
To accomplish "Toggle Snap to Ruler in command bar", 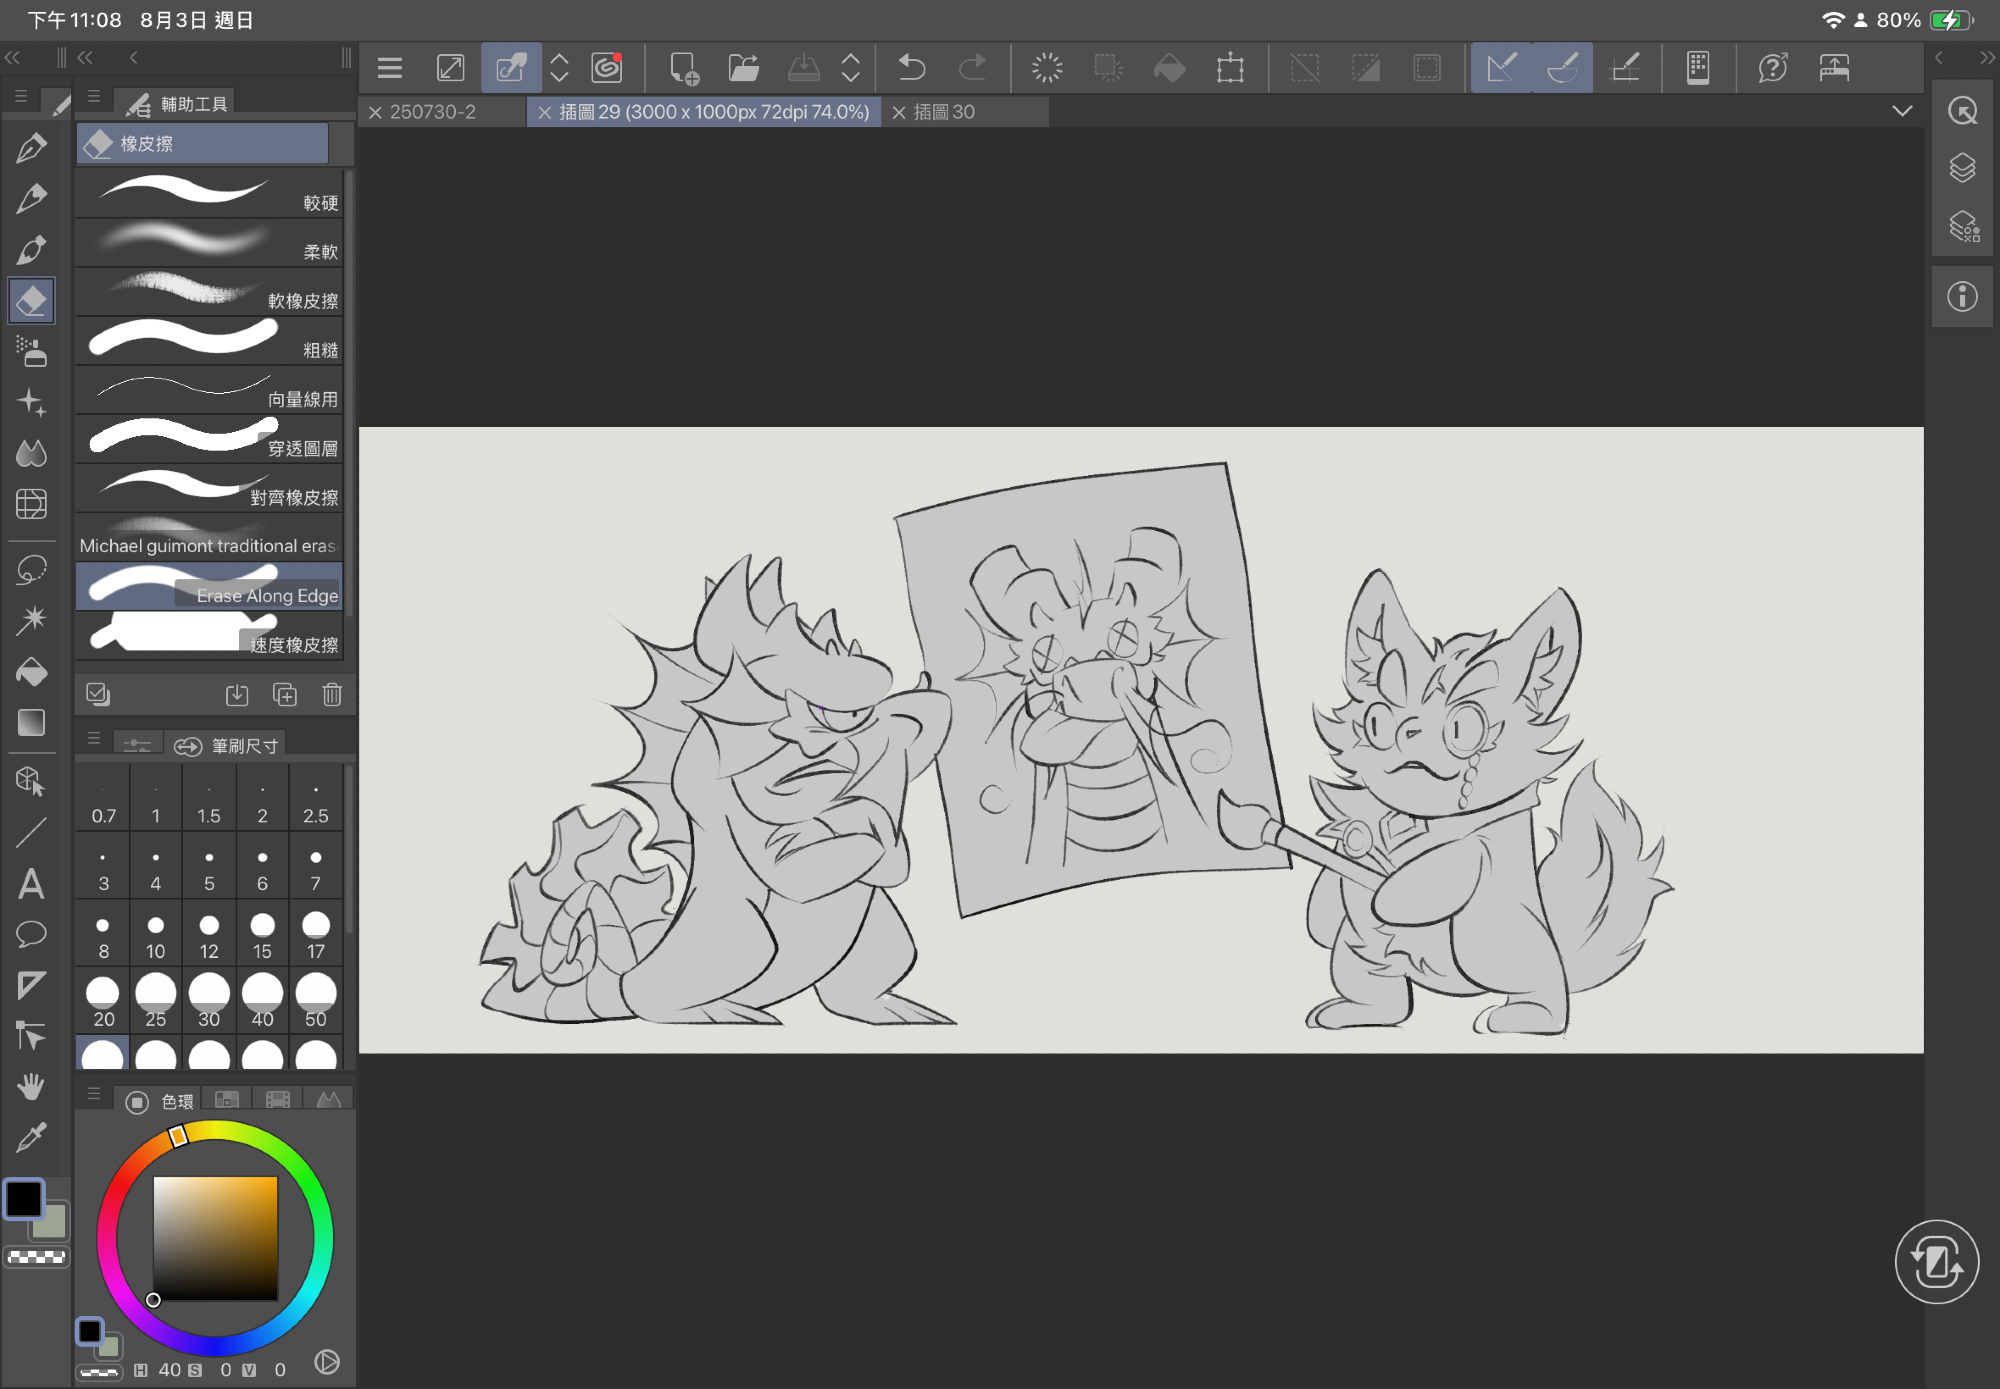I will coord(1501,68).
